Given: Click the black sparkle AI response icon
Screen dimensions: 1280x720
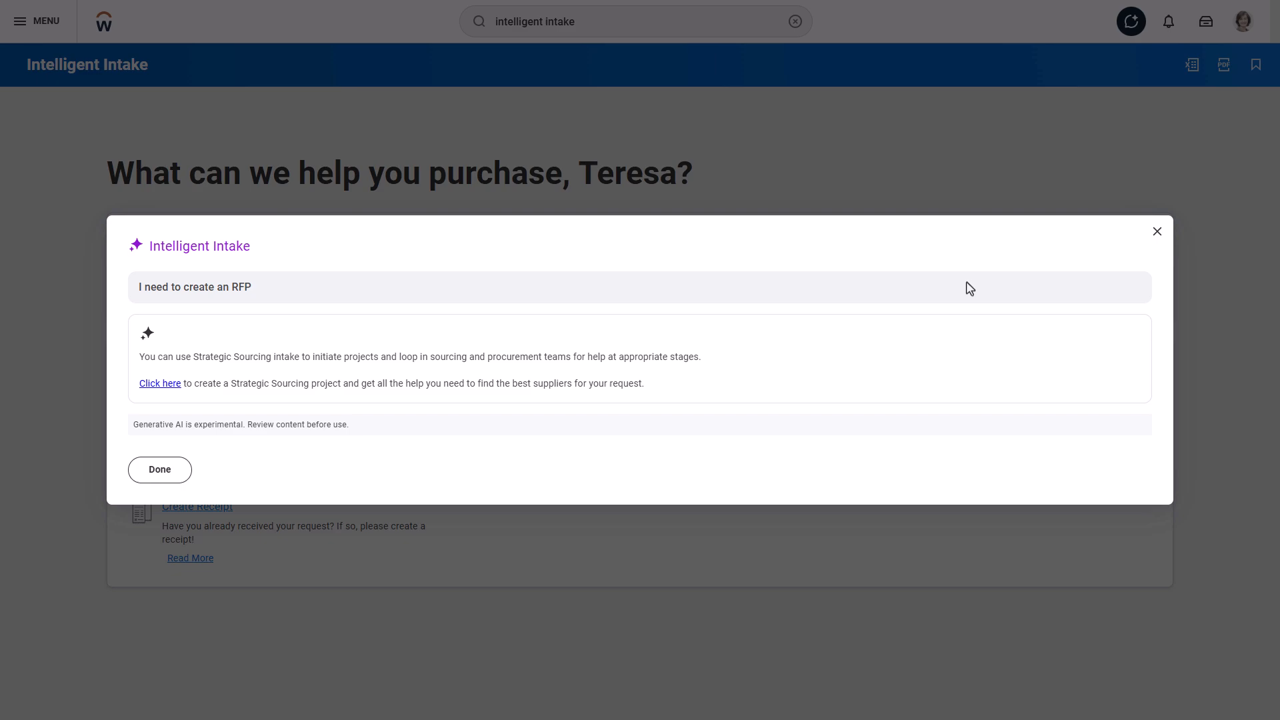Looking at the screenshot, I should (147, 333).
